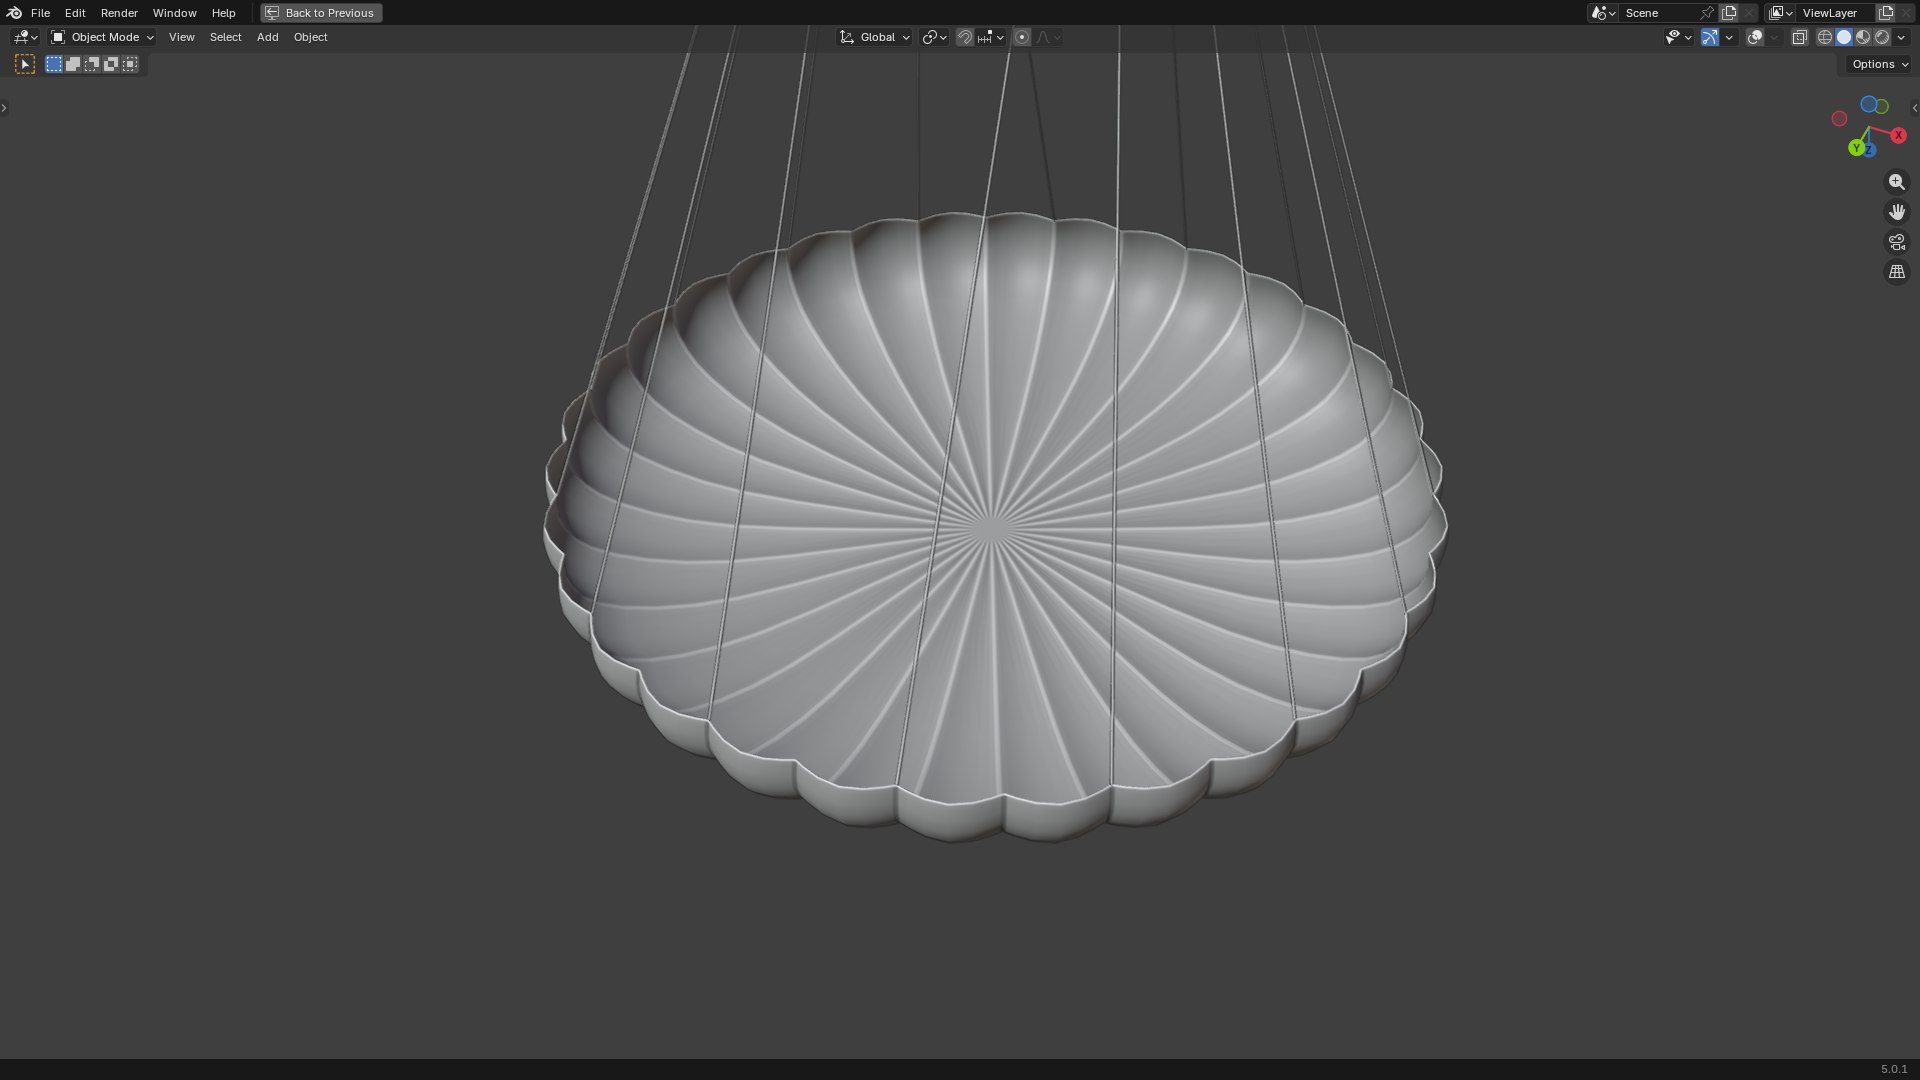Open the Render menu
Image resolution: width=1920 pixels, height=1080 pixels.
(x=119, y=13)
